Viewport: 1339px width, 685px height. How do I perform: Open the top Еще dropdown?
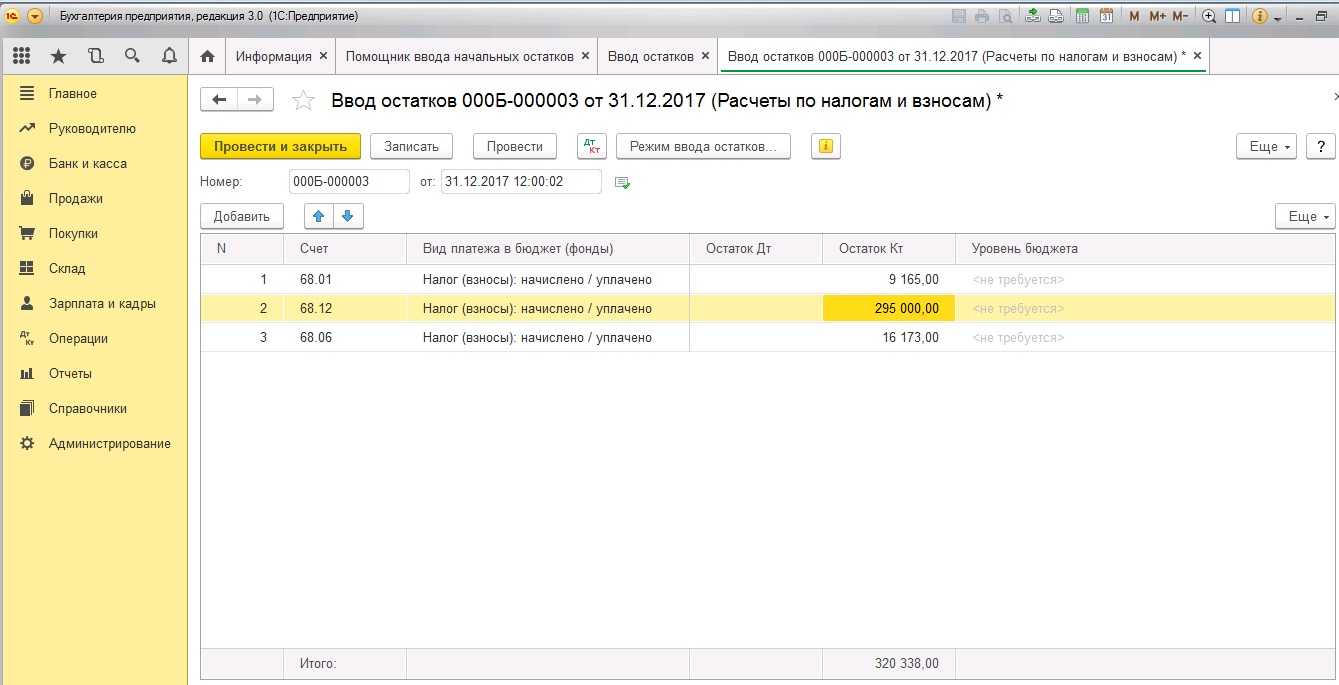[x=1266, y=146]
